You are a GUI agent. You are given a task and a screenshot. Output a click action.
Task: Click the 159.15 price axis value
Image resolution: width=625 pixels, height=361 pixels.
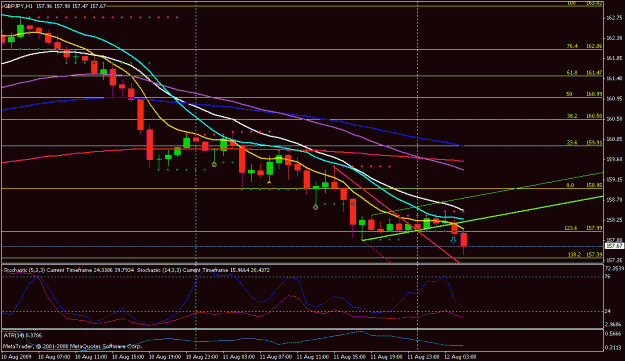coord(614,180)
